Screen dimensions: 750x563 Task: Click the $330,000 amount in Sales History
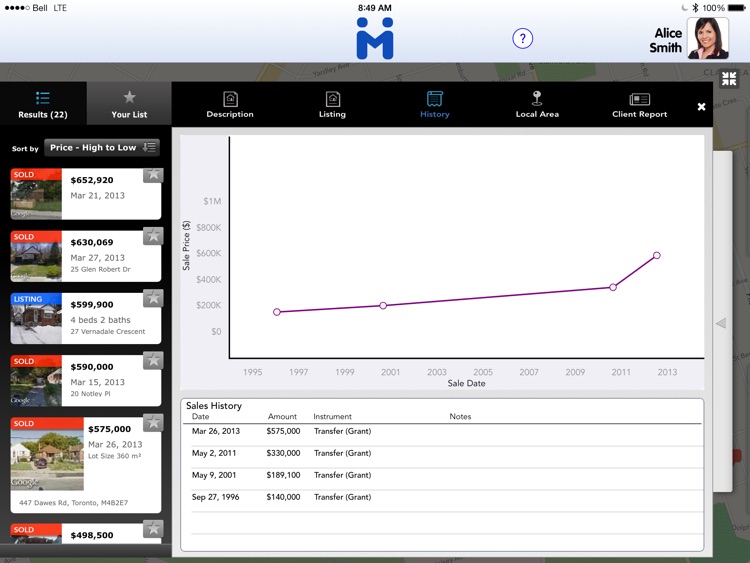(283, 453)
